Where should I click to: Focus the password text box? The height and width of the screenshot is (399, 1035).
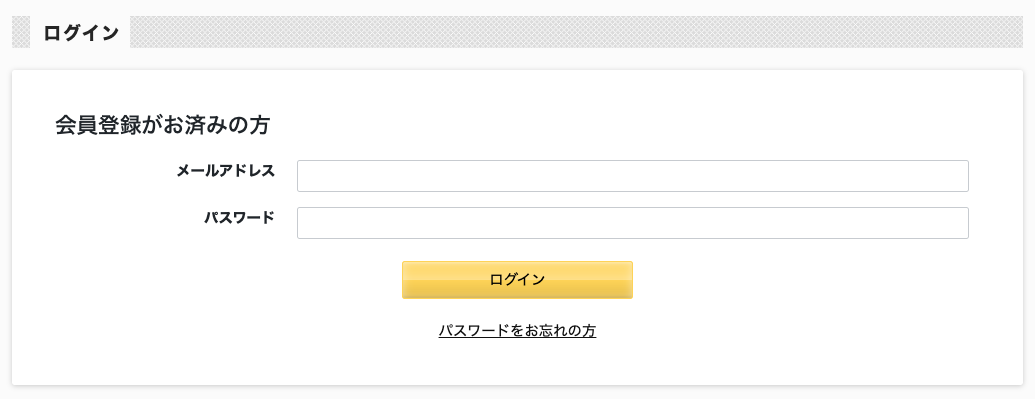632,223
